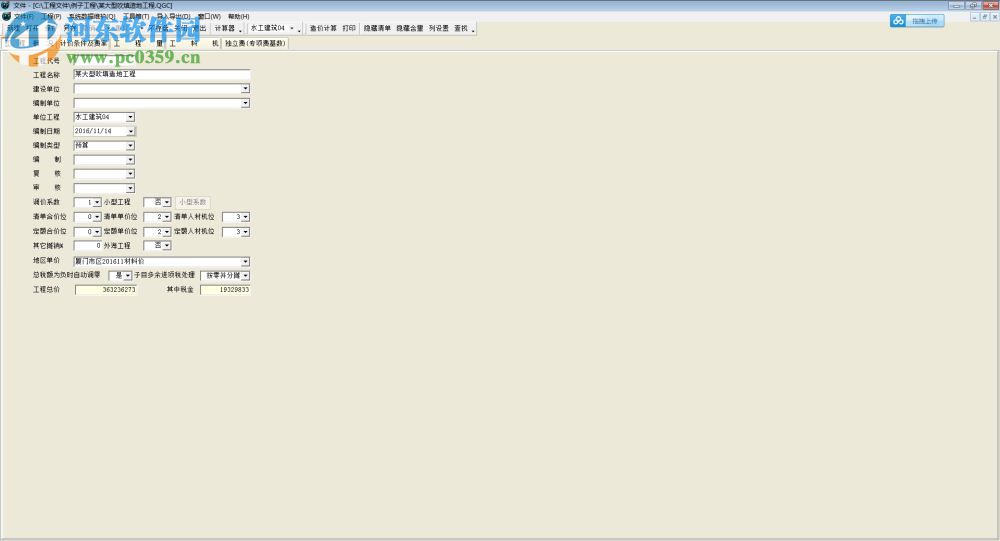Open the 帮助(H) menu

click(x=239, y=17)
